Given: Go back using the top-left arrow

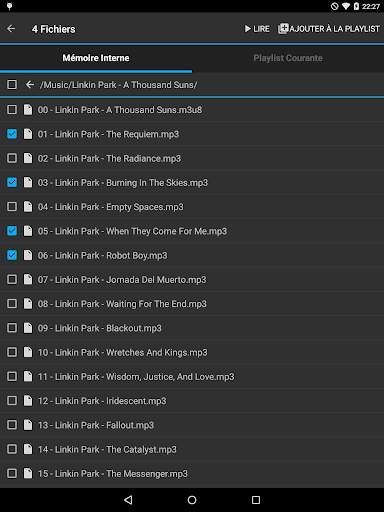Looking at the screenshot, I should point(11,29).
